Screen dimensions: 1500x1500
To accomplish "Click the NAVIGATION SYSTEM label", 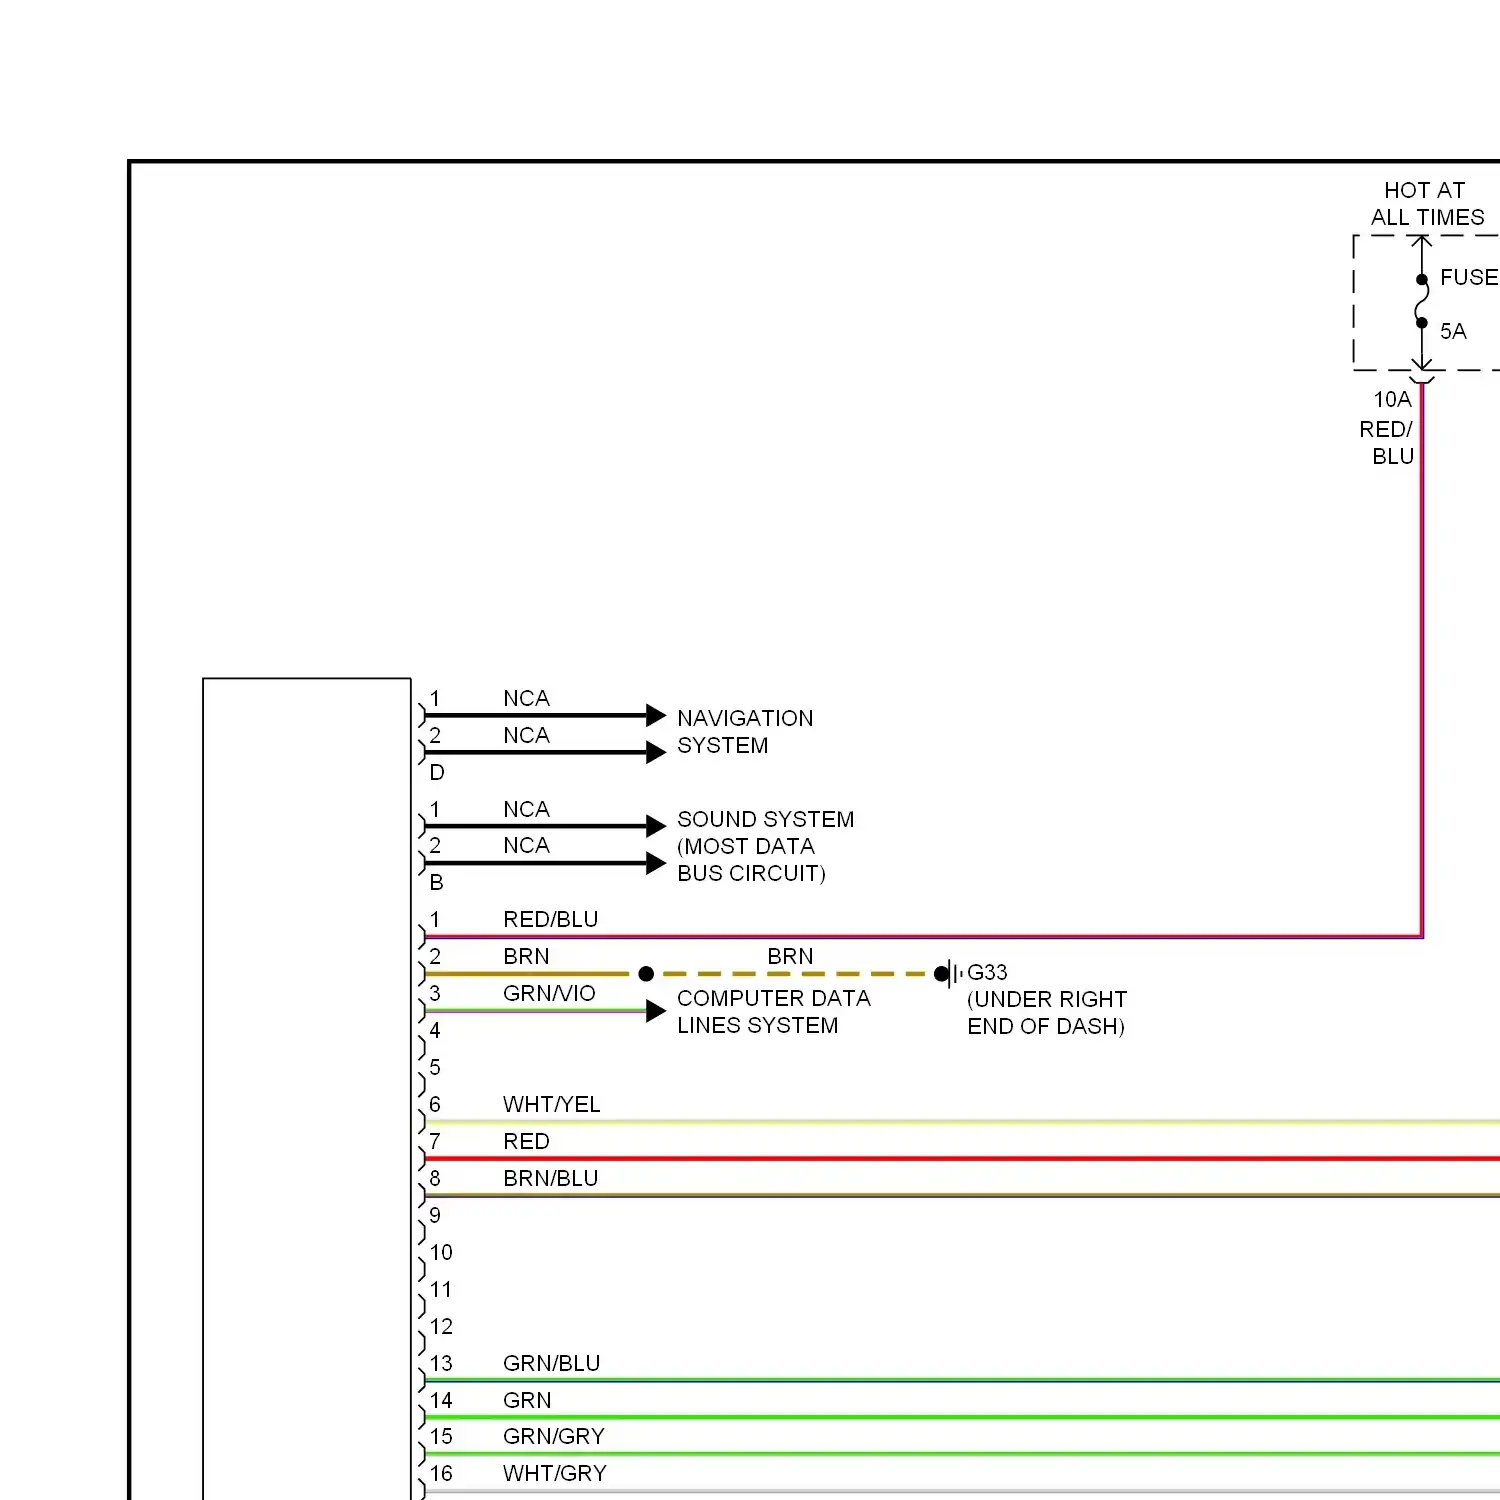I will tap(745, 731).
